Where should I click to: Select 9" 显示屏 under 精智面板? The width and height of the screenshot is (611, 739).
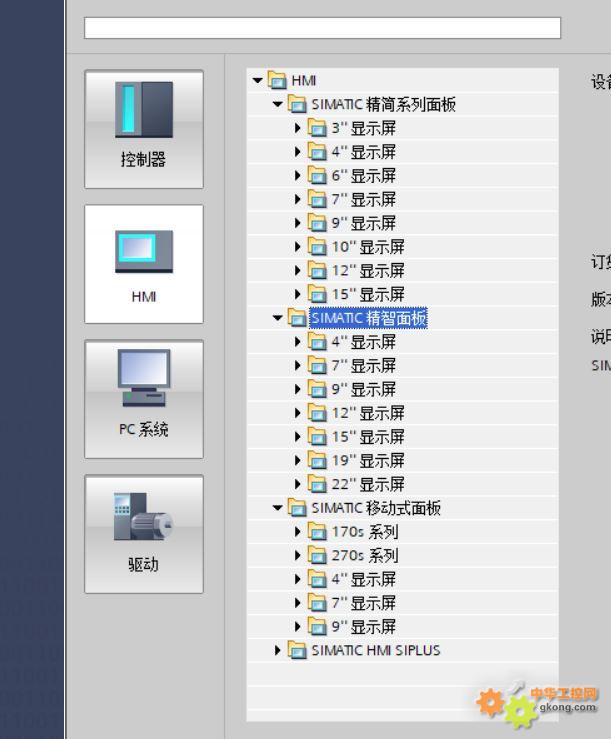[363, 389]
